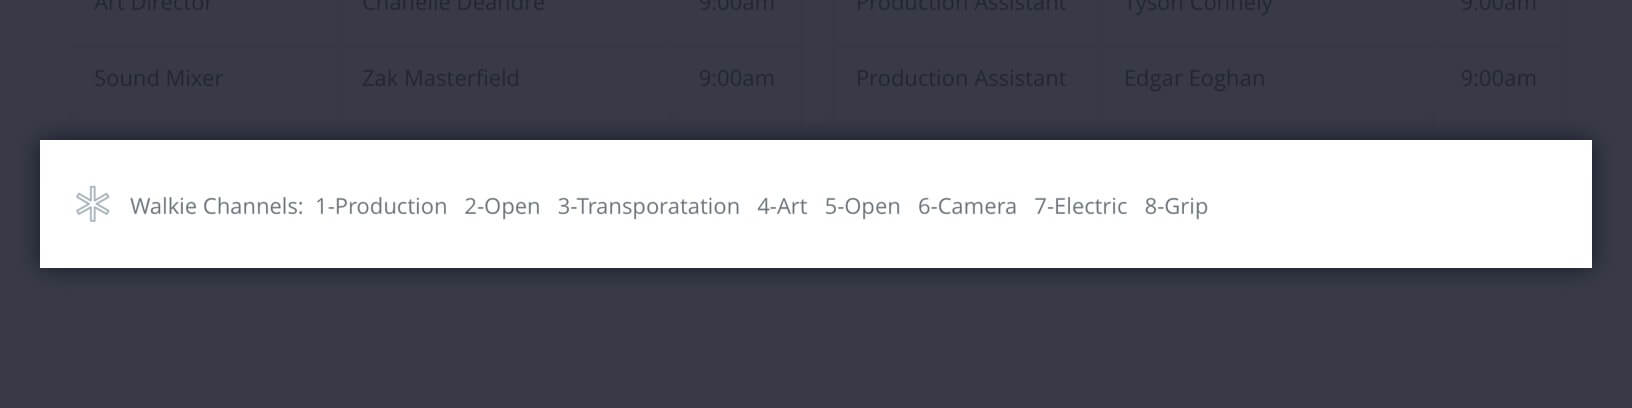Click Production Assistant role beside Edgar Eoghan

[x=961, y=78]
